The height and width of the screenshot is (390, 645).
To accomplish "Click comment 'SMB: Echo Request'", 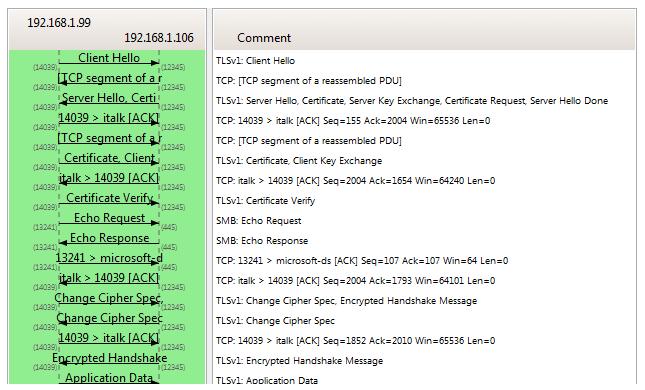I will point(258,221).
